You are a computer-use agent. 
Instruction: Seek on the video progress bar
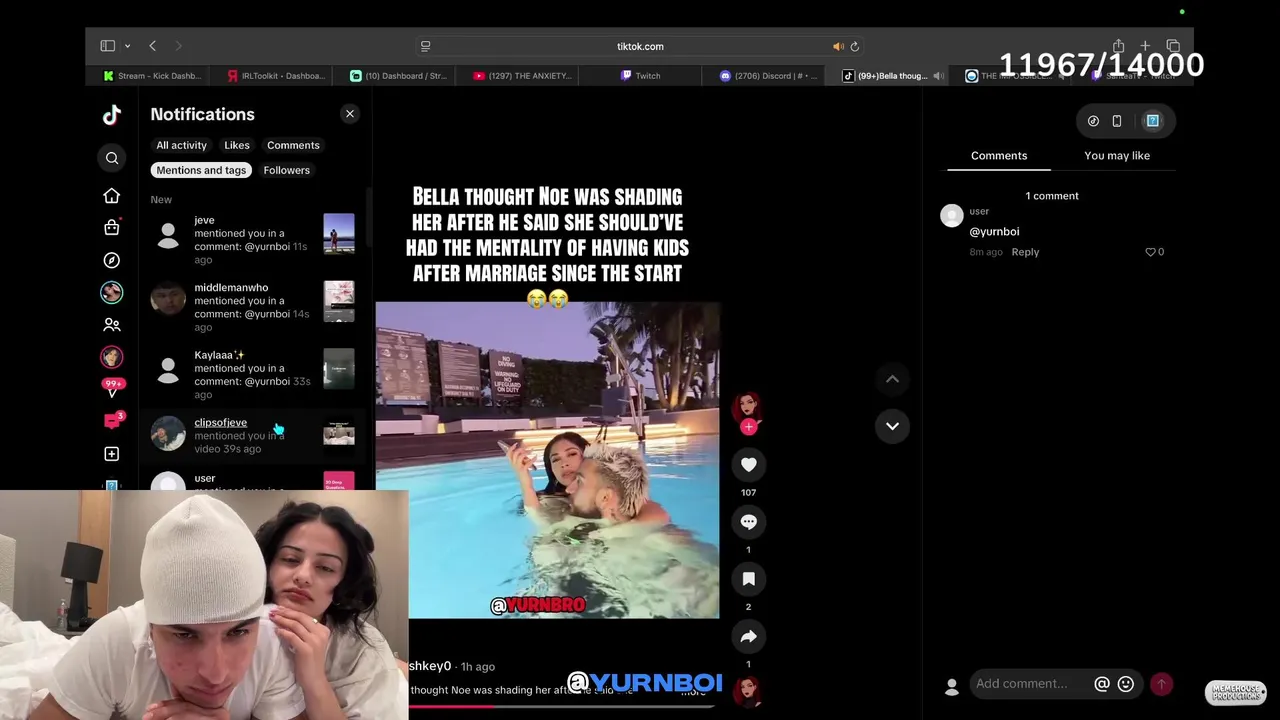click(564, 706)
